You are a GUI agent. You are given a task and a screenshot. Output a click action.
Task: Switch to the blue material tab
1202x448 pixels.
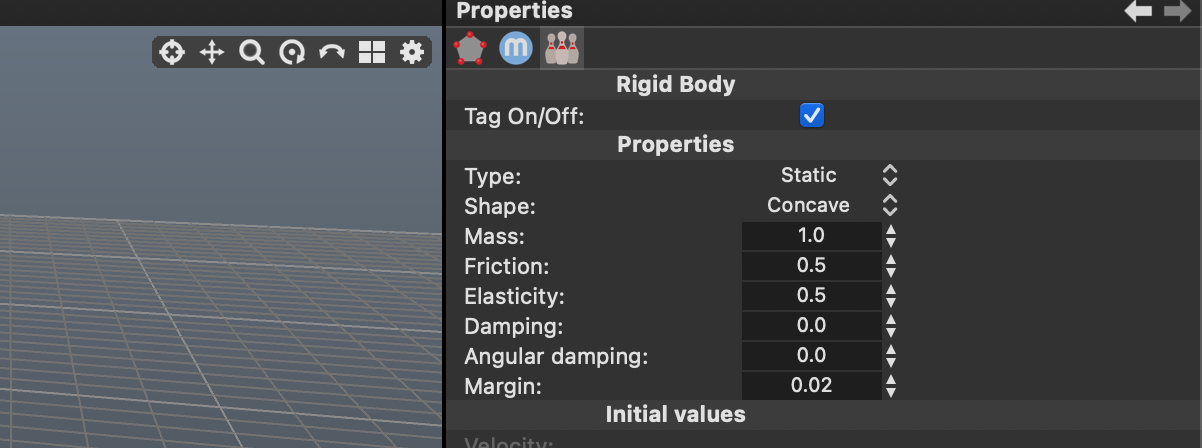pyautogui.click(x=516, y=48)
